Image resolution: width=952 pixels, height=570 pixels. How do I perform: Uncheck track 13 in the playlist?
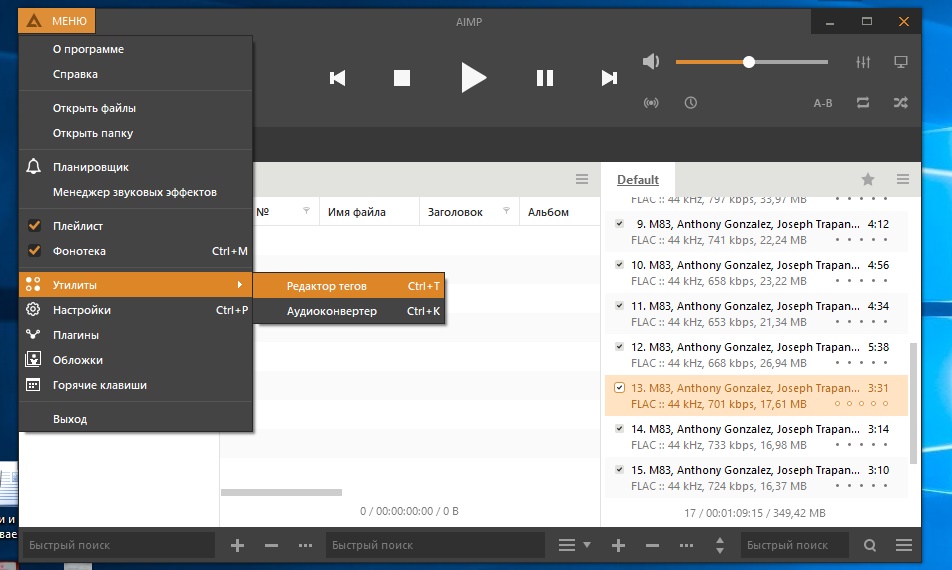coord(620,388)
